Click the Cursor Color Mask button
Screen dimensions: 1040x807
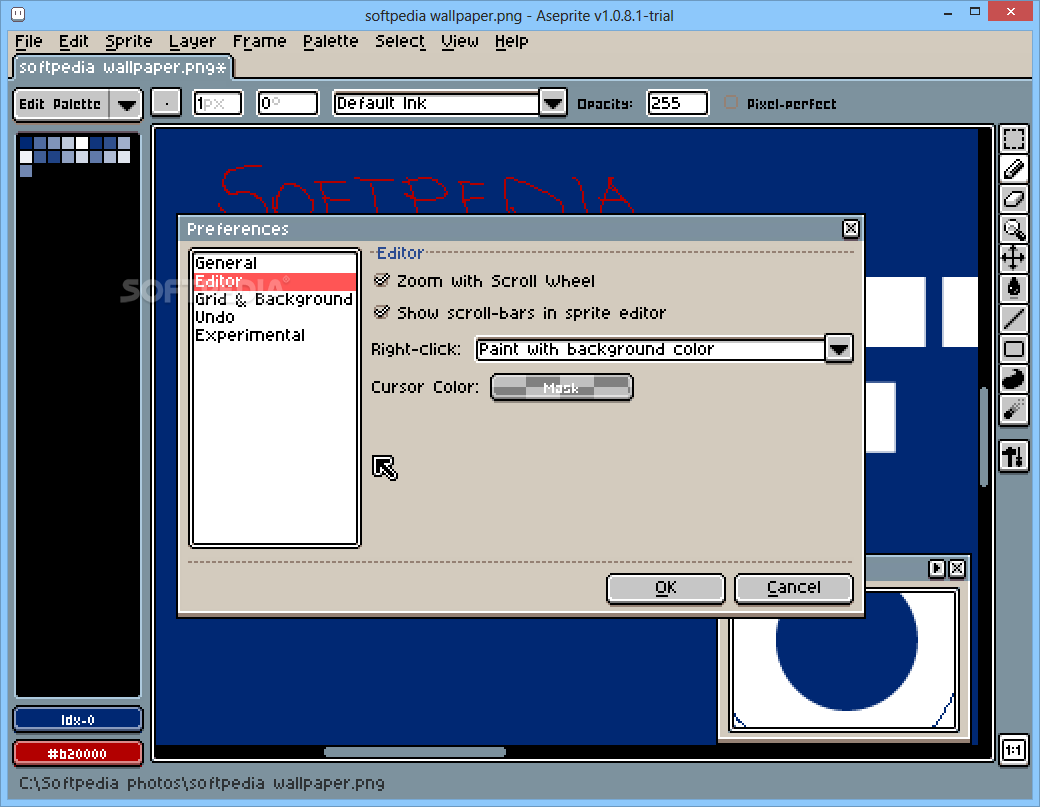tap(561, 387)
